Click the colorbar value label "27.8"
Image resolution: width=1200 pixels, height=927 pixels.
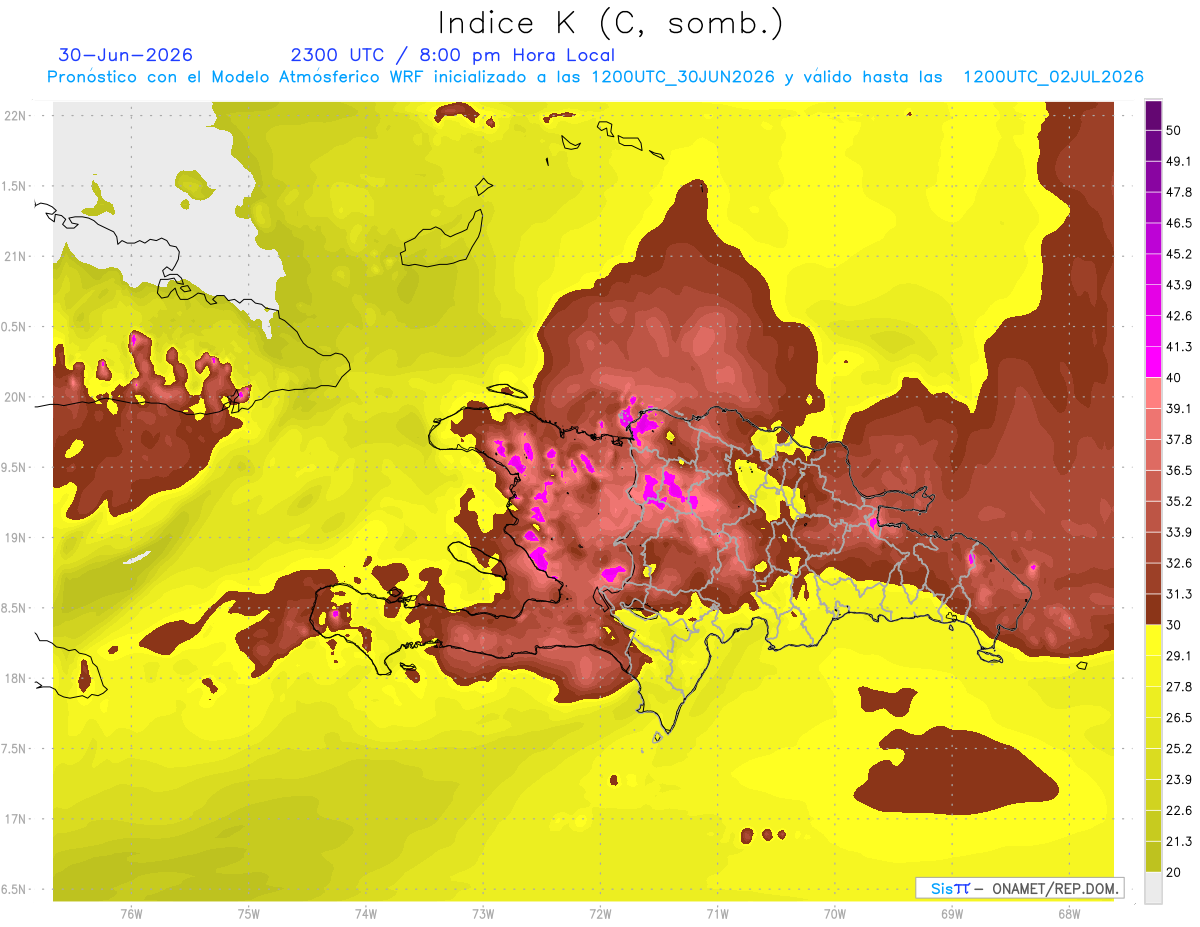1179,687
